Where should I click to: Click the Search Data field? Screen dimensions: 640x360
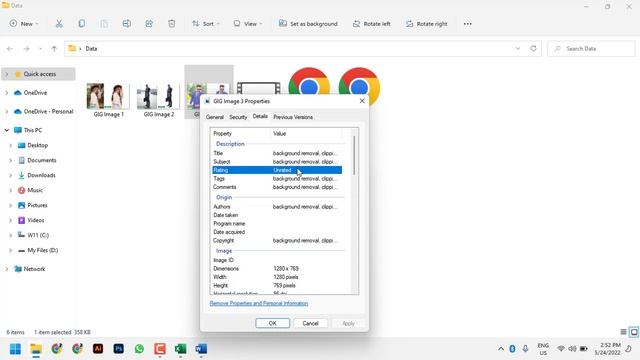[x=591, y=49]
